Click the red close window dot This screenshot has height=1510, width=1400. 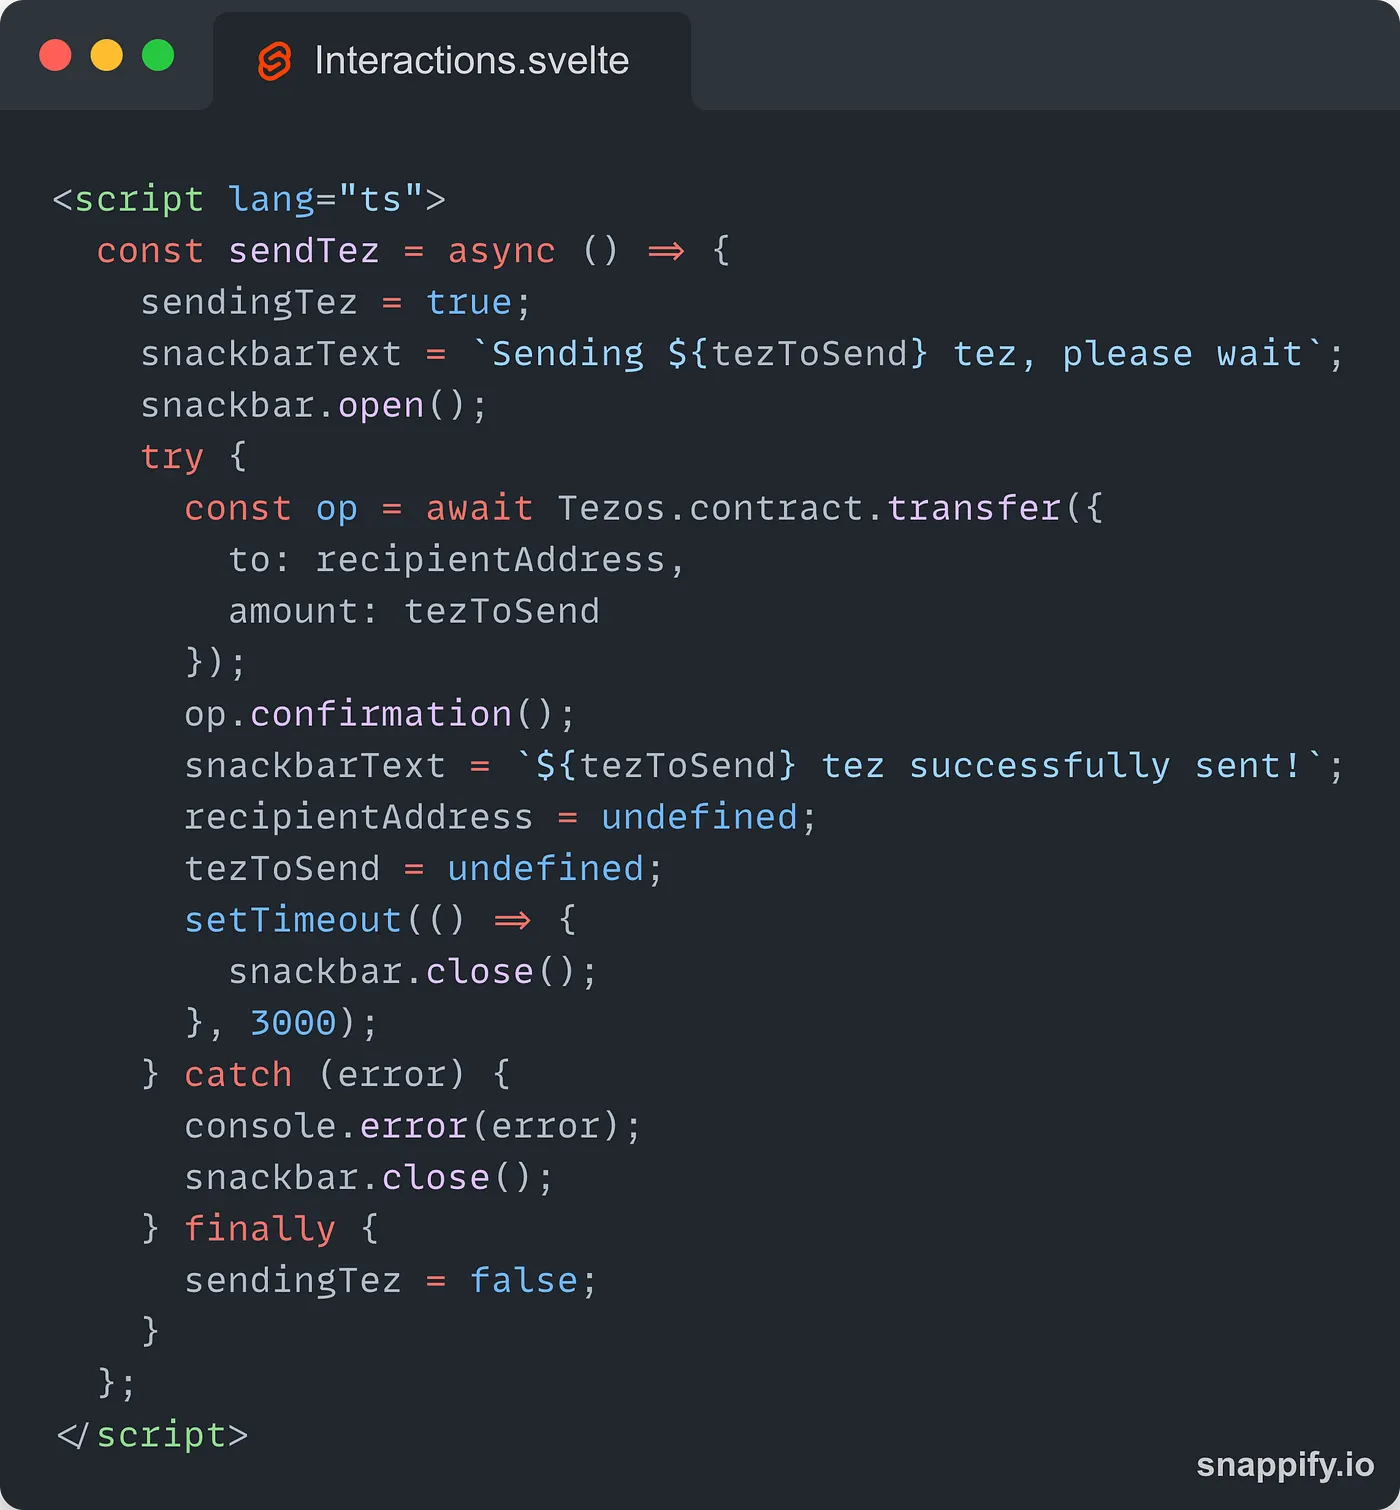[55, 56]
